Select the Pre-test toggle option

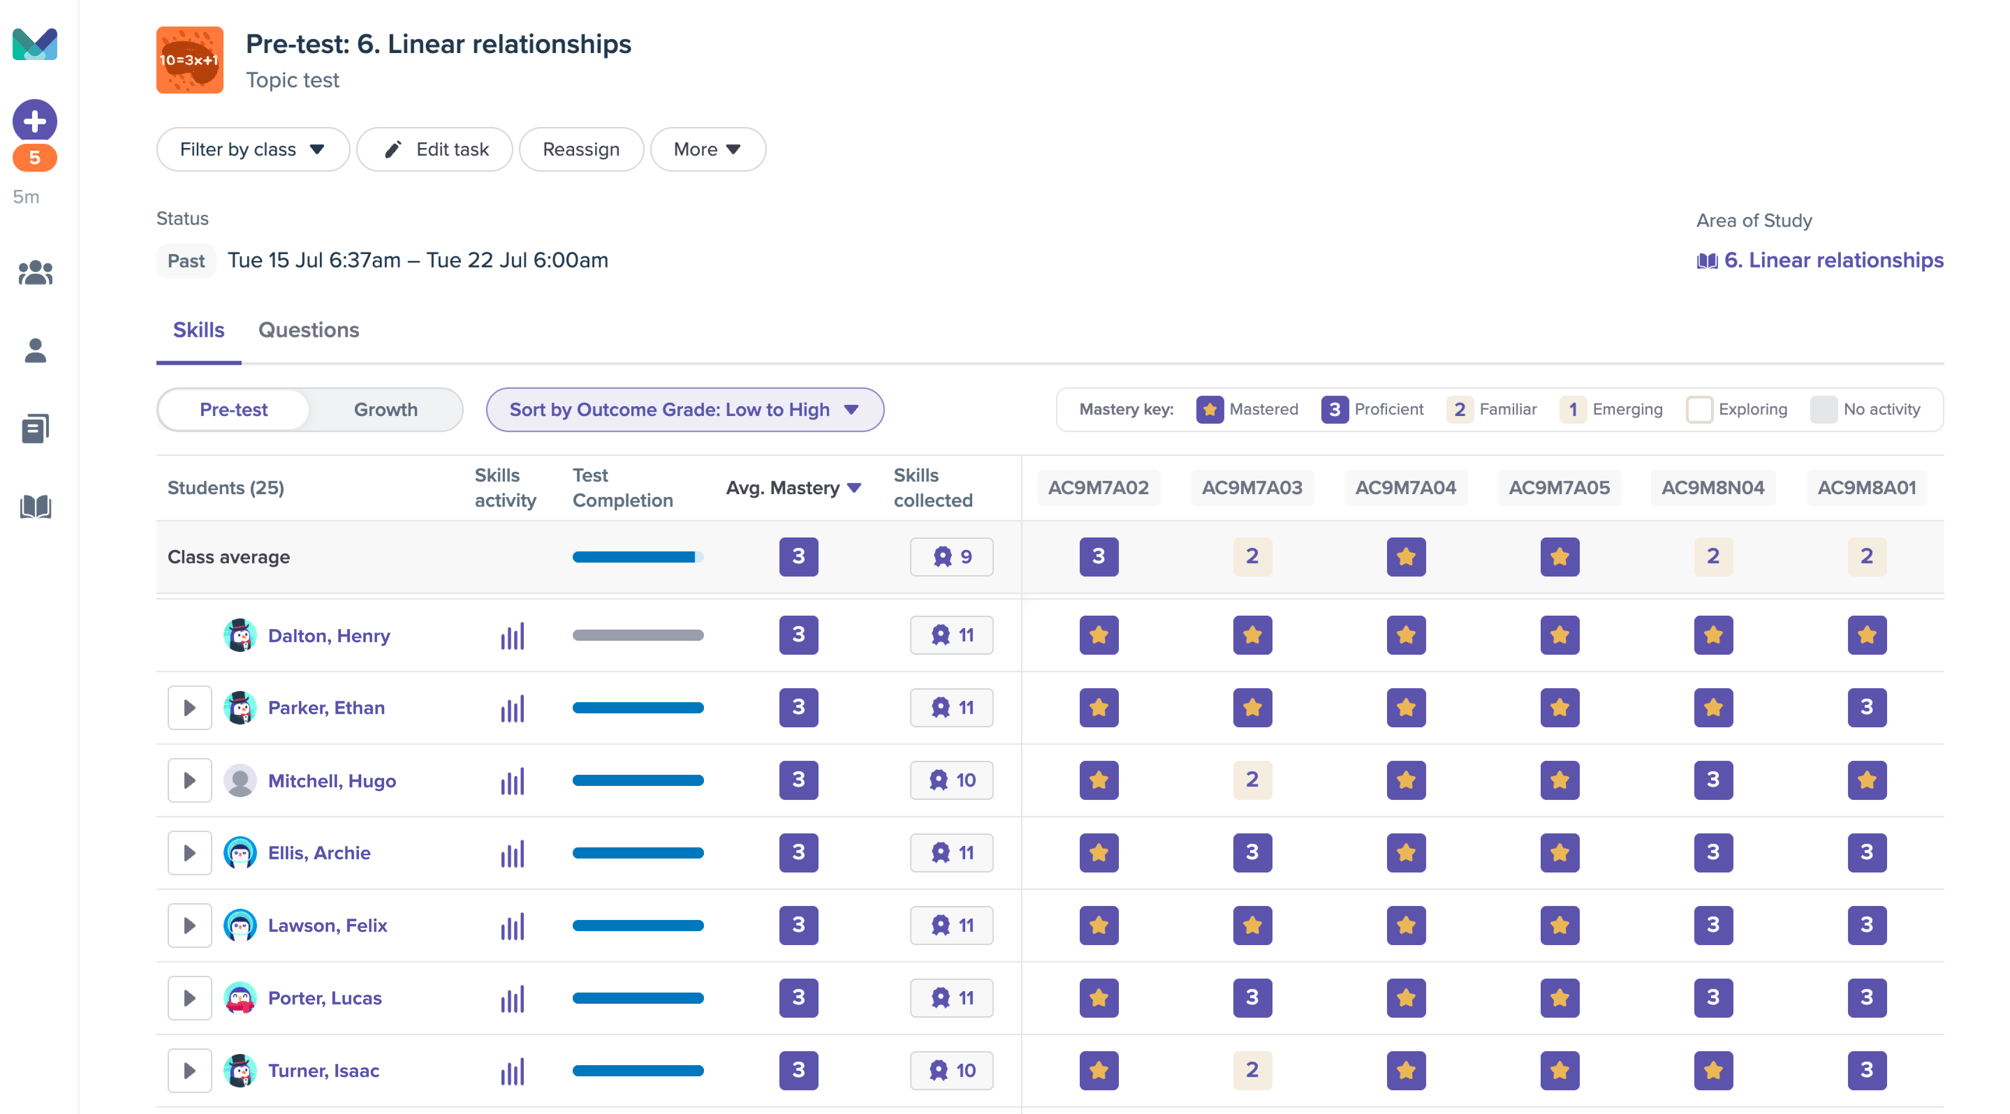point(233,409)
